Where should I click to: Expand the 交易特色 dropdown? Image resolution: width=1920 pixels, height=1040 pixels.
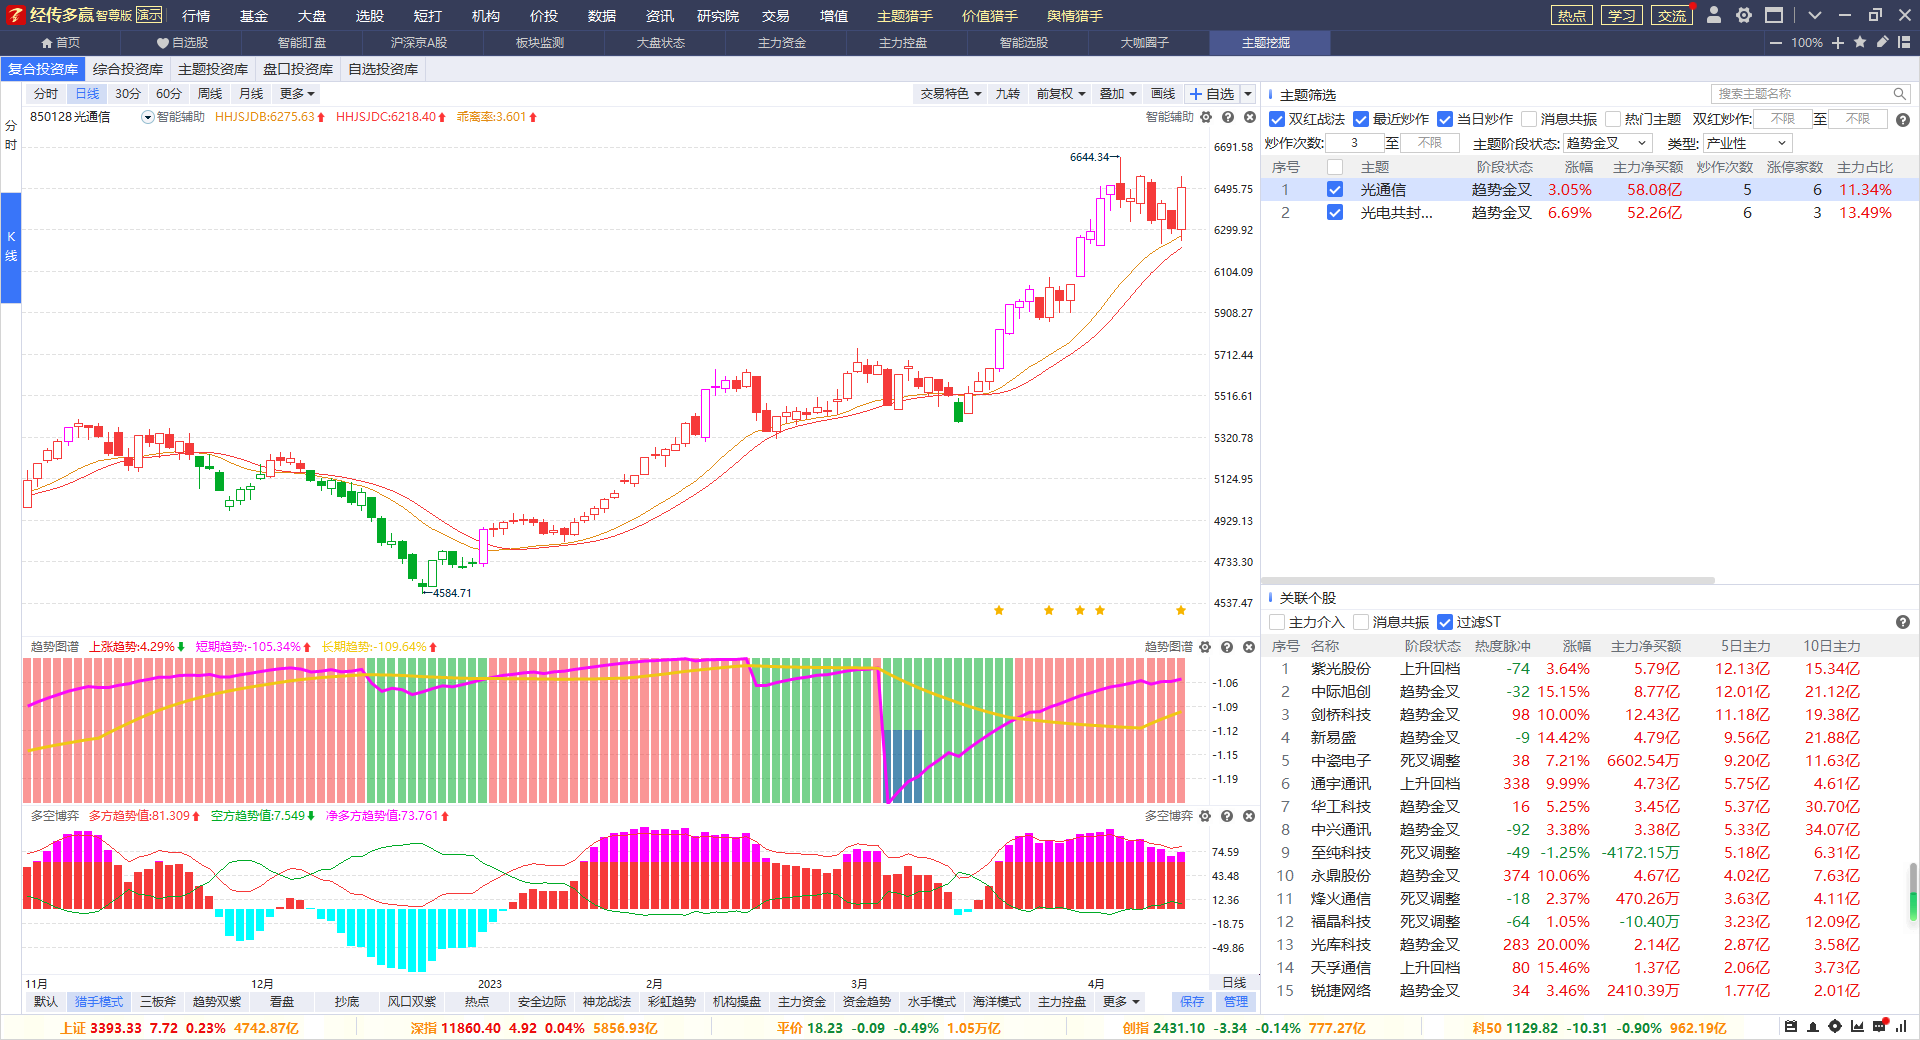[x=951, y=93]
